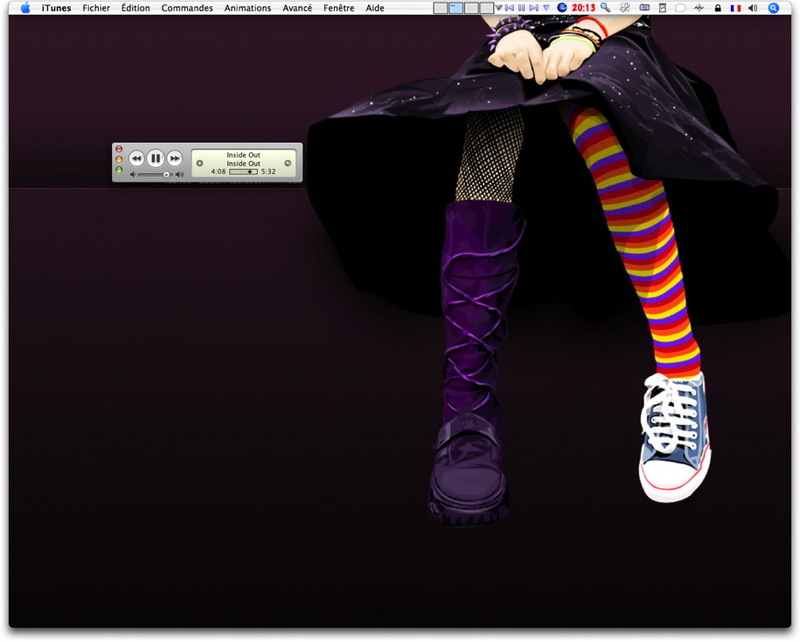Pause playback in the iTunes mini player
Screen dimensions: 800x642
pyautogui.click(x=156, y=158)
